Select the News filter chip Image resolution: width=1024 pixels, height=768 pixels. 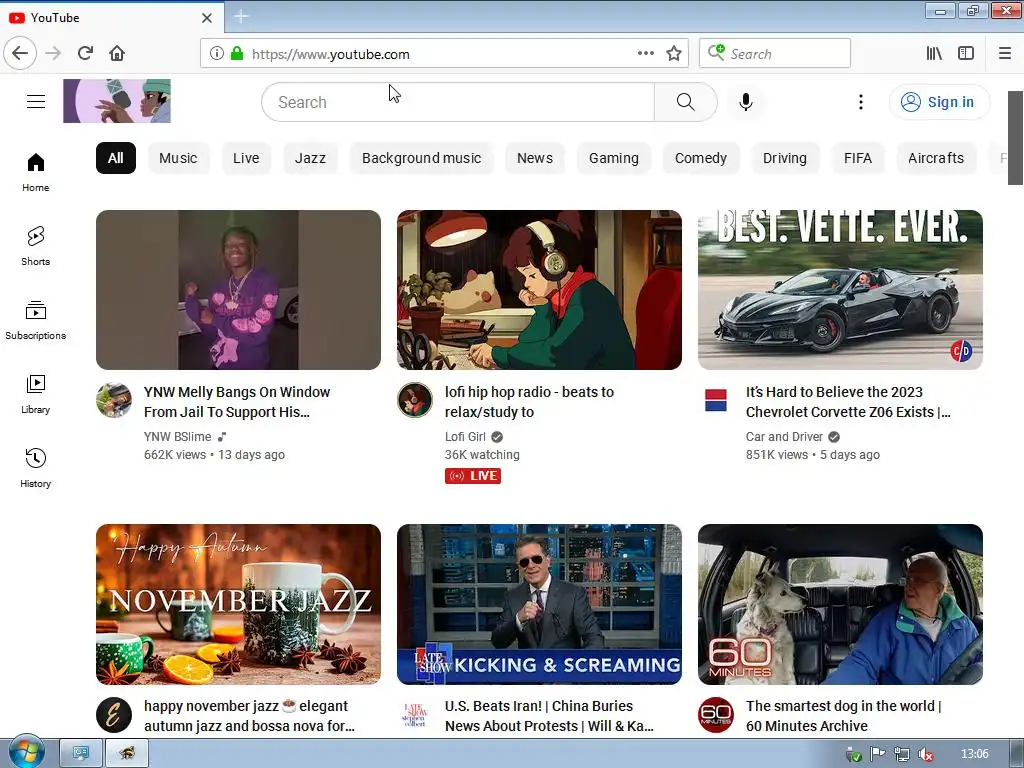coord(535,158)
